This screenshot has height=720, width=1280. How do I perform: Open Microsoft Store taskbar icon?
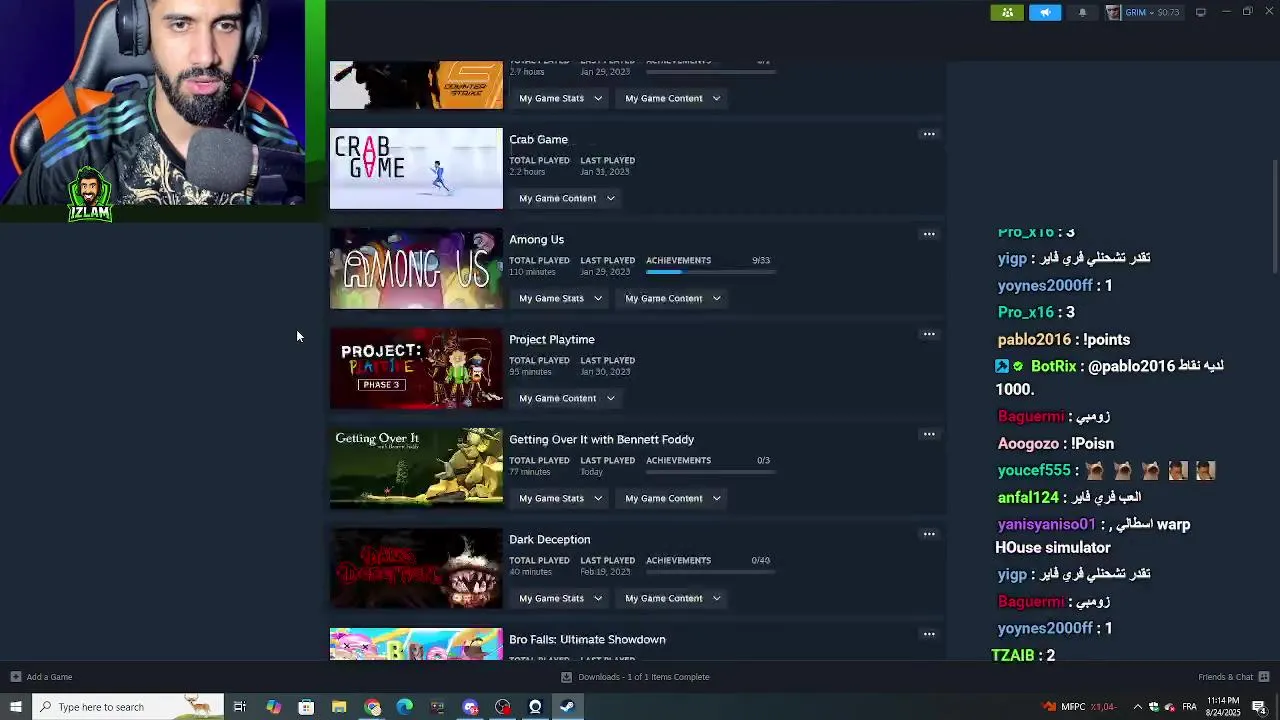pos(306,707)
